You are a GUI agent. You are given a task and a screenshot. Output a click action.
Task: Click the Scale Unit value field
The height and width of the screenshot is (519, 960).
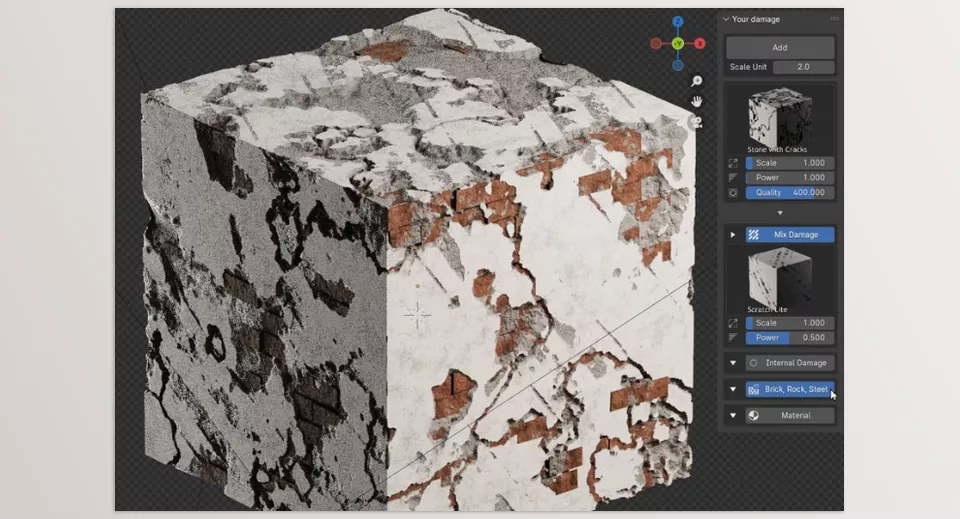point(803,67)
